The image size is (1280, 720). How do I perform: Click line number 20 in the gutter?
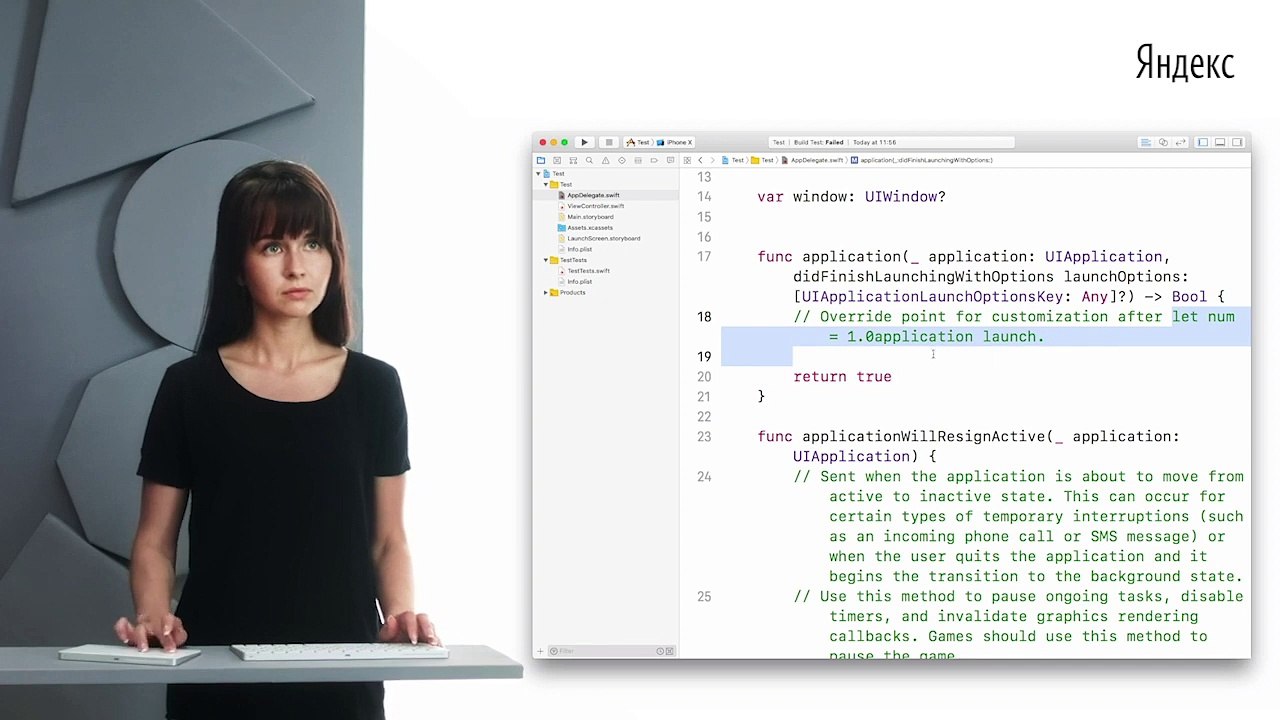tap(705, 377)
